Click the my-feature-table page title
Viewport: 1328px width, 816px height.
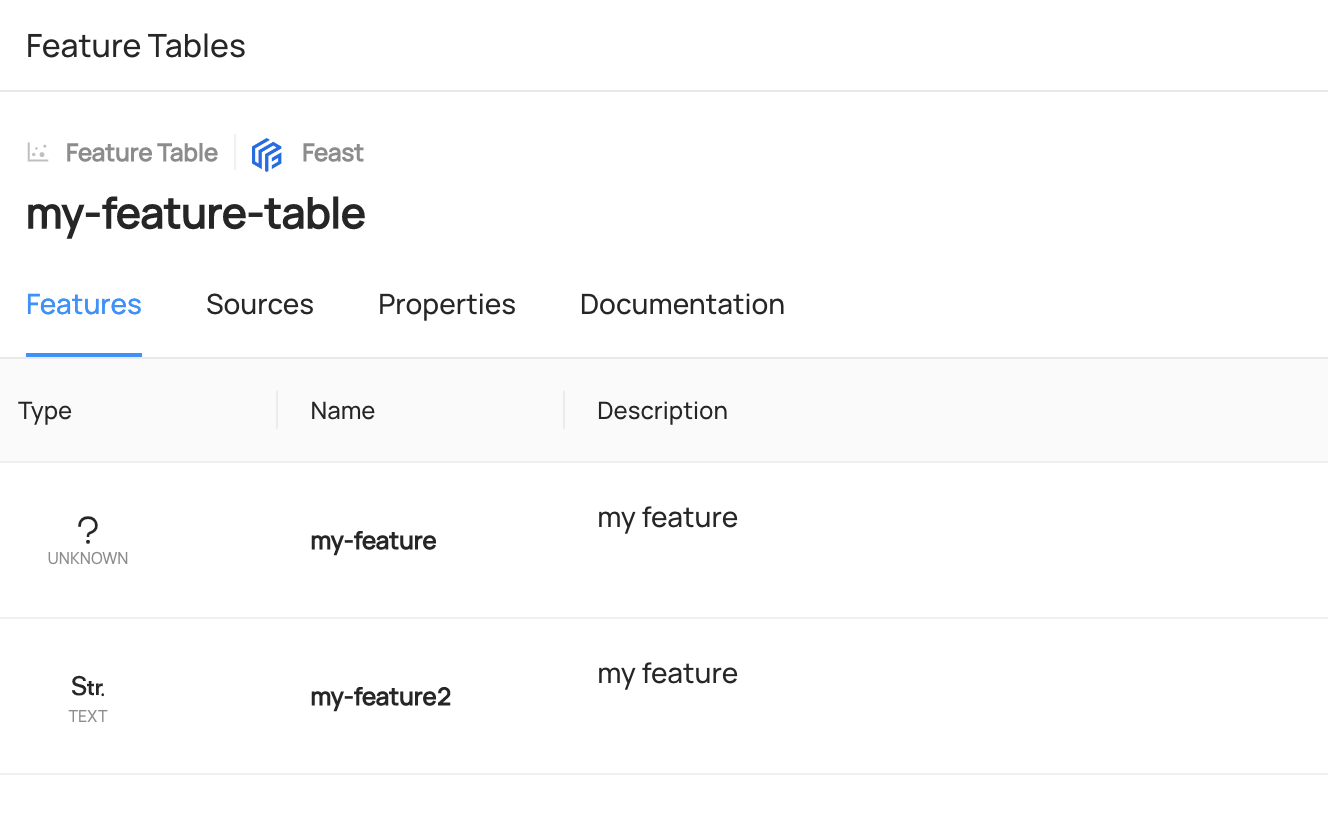tap(195, 213)
